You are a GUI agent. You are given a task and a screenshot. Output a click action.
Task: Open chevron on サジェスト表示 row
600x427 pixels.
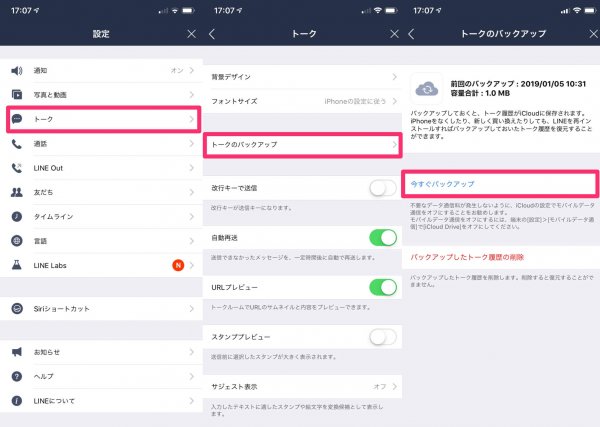395,386
